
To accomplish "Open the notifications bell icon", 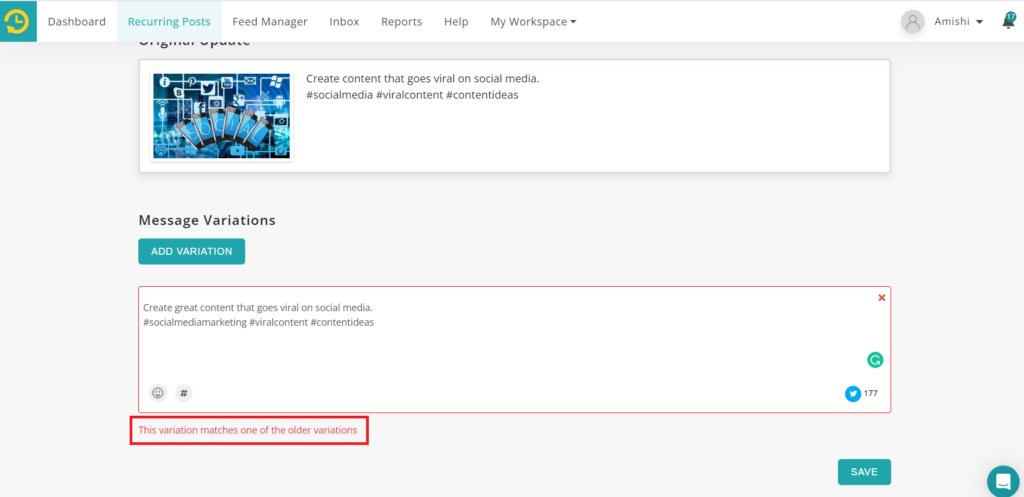I will coord(1008,21).
